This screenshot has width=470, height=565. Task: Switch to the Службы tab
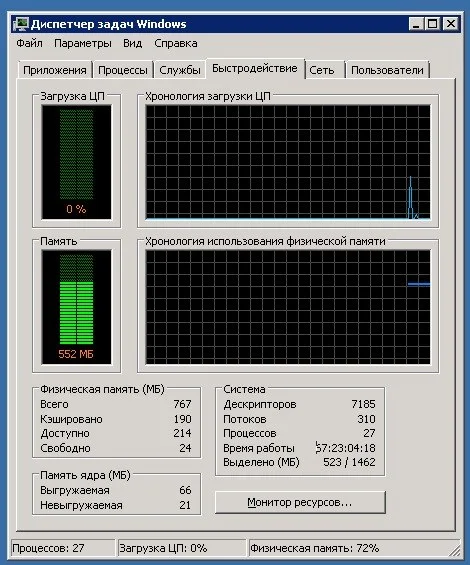pyautogui.click(x=179, y=70)
